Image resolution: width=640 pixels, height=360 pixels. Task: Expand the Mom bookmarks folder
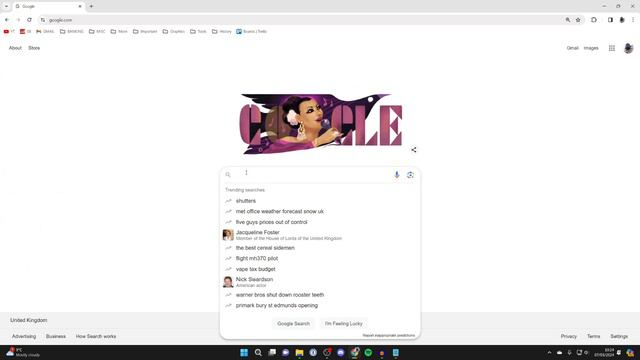pyautogui.click(x=119, y=31)
